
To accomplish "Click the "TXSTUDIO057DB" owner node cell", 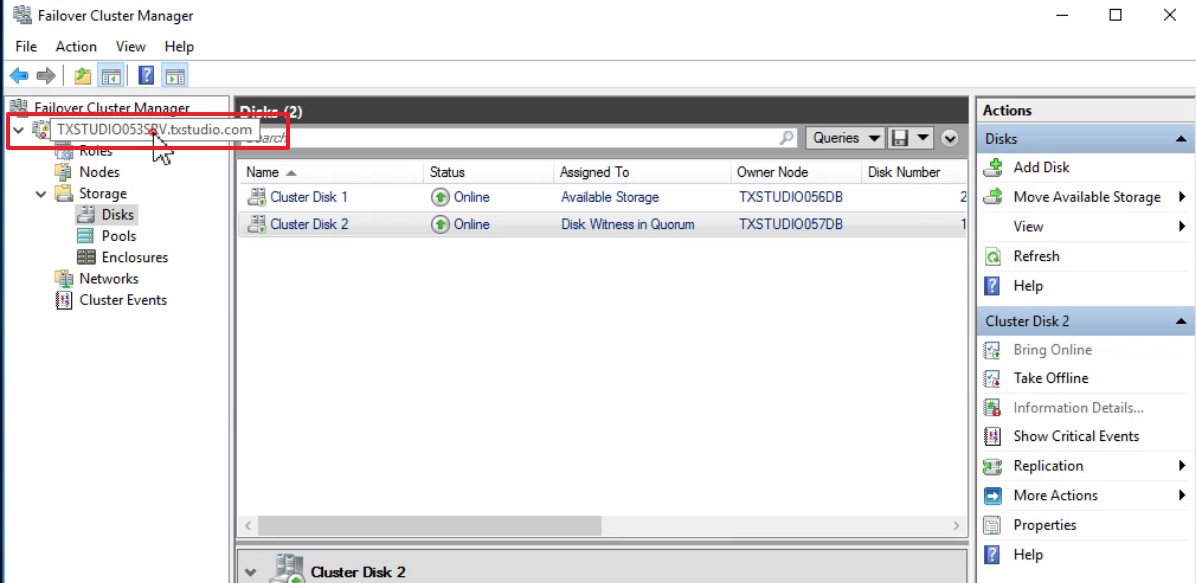I will pyautogui.click(x=791, y=224).
